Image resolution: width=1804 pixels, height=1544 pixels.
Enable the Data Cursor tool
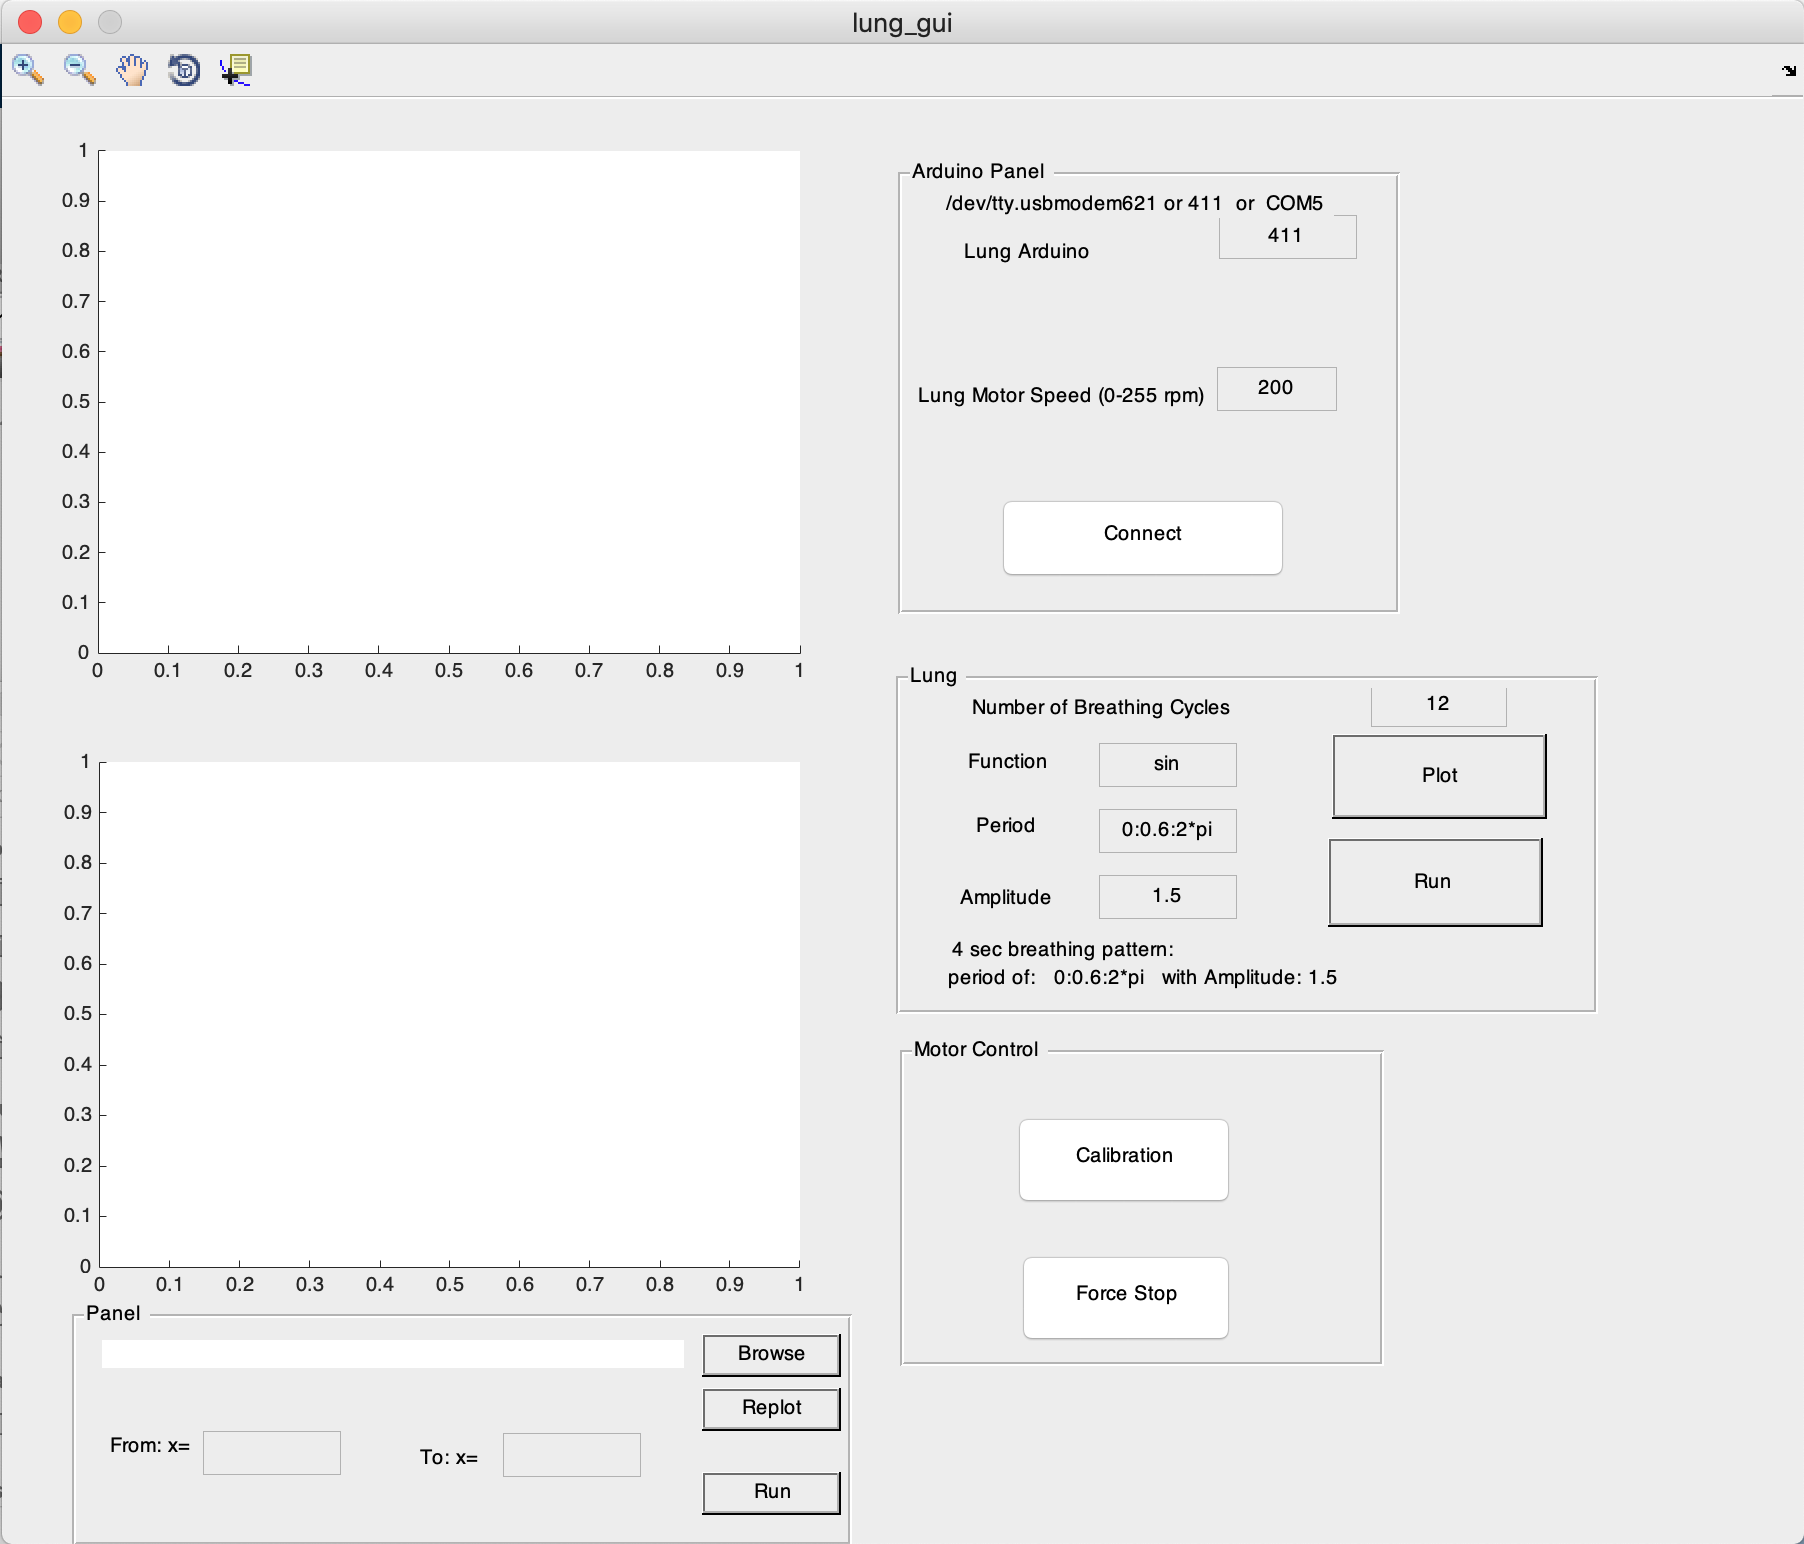[x=236, y=70]
